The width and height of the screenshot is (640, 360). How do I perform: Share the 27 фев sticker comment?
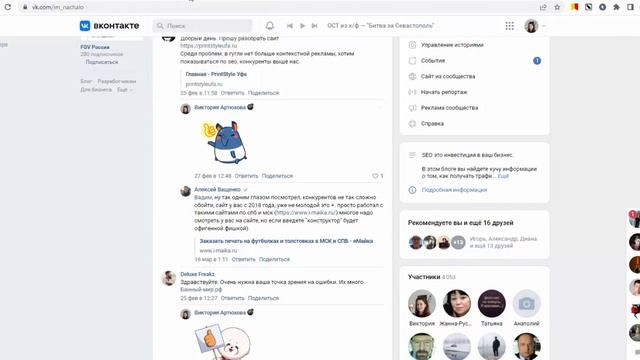277,176
